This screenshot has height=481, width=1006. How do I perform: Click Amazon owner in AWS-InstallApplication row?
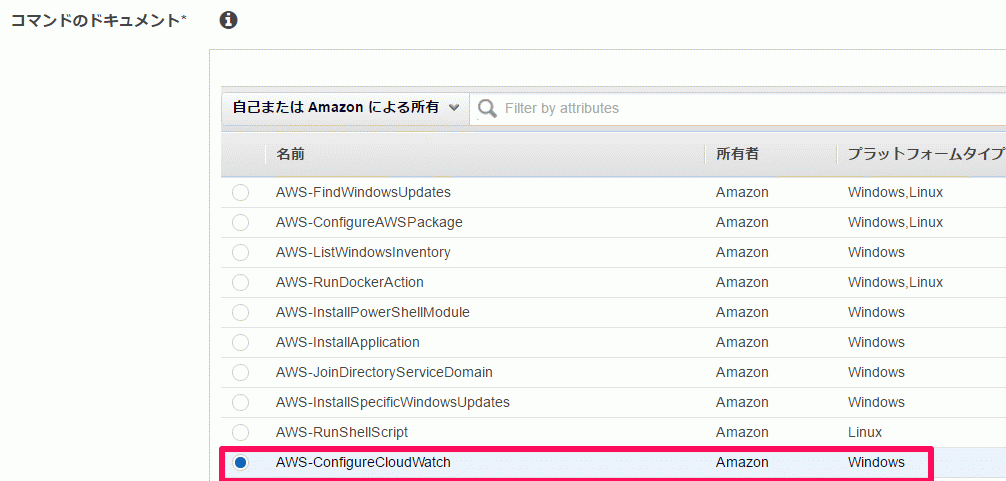click(742, 342)
